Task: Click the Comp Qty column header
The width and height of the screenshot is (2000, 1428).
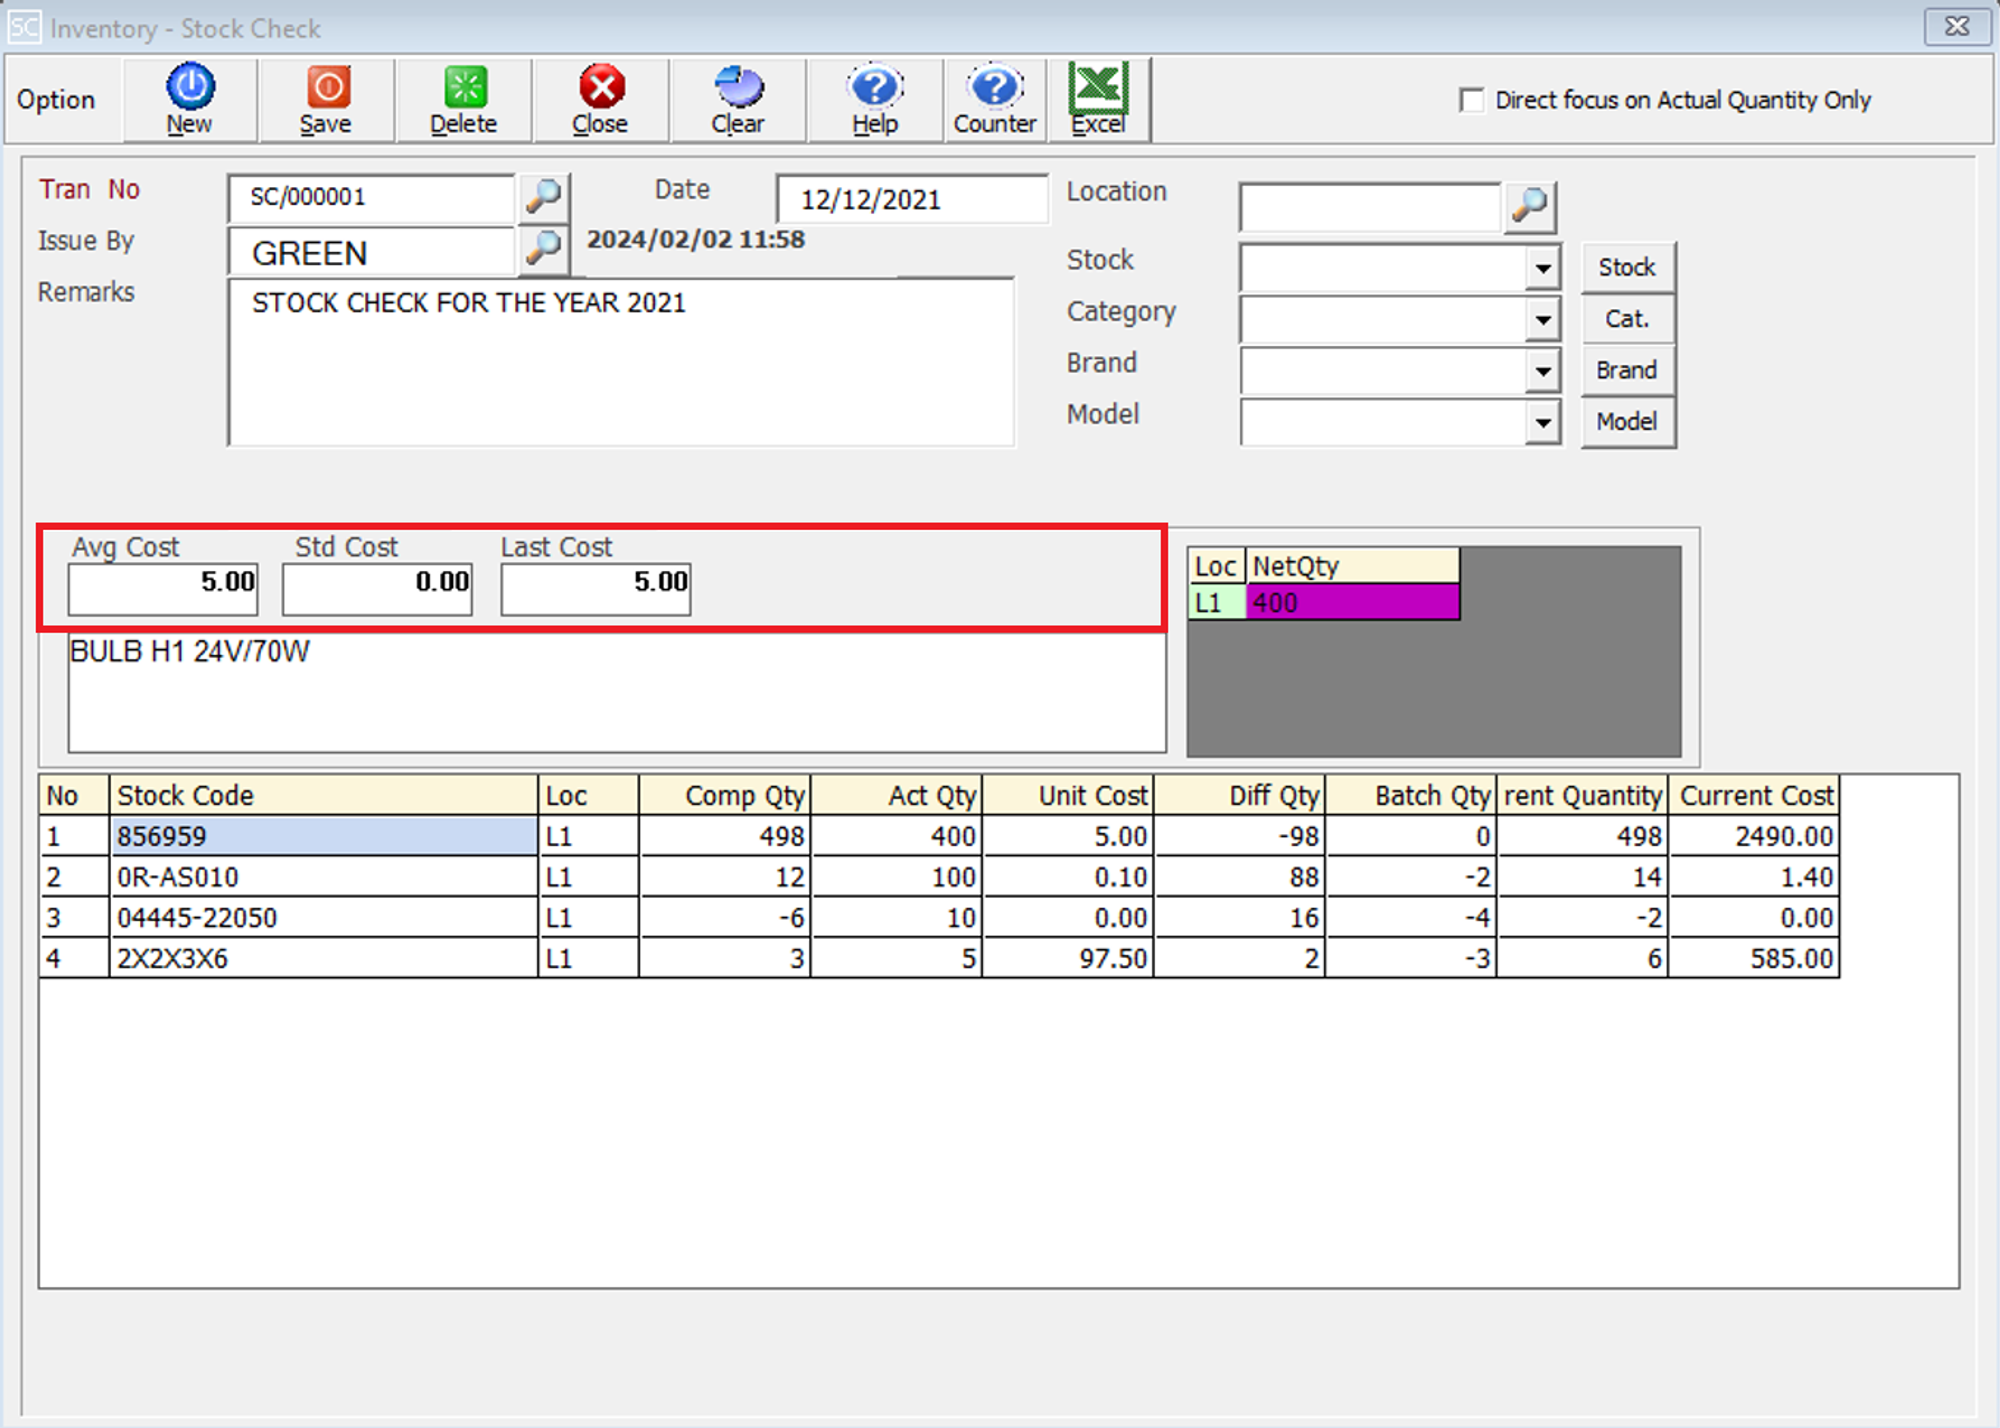Action: tap(725, 795)
